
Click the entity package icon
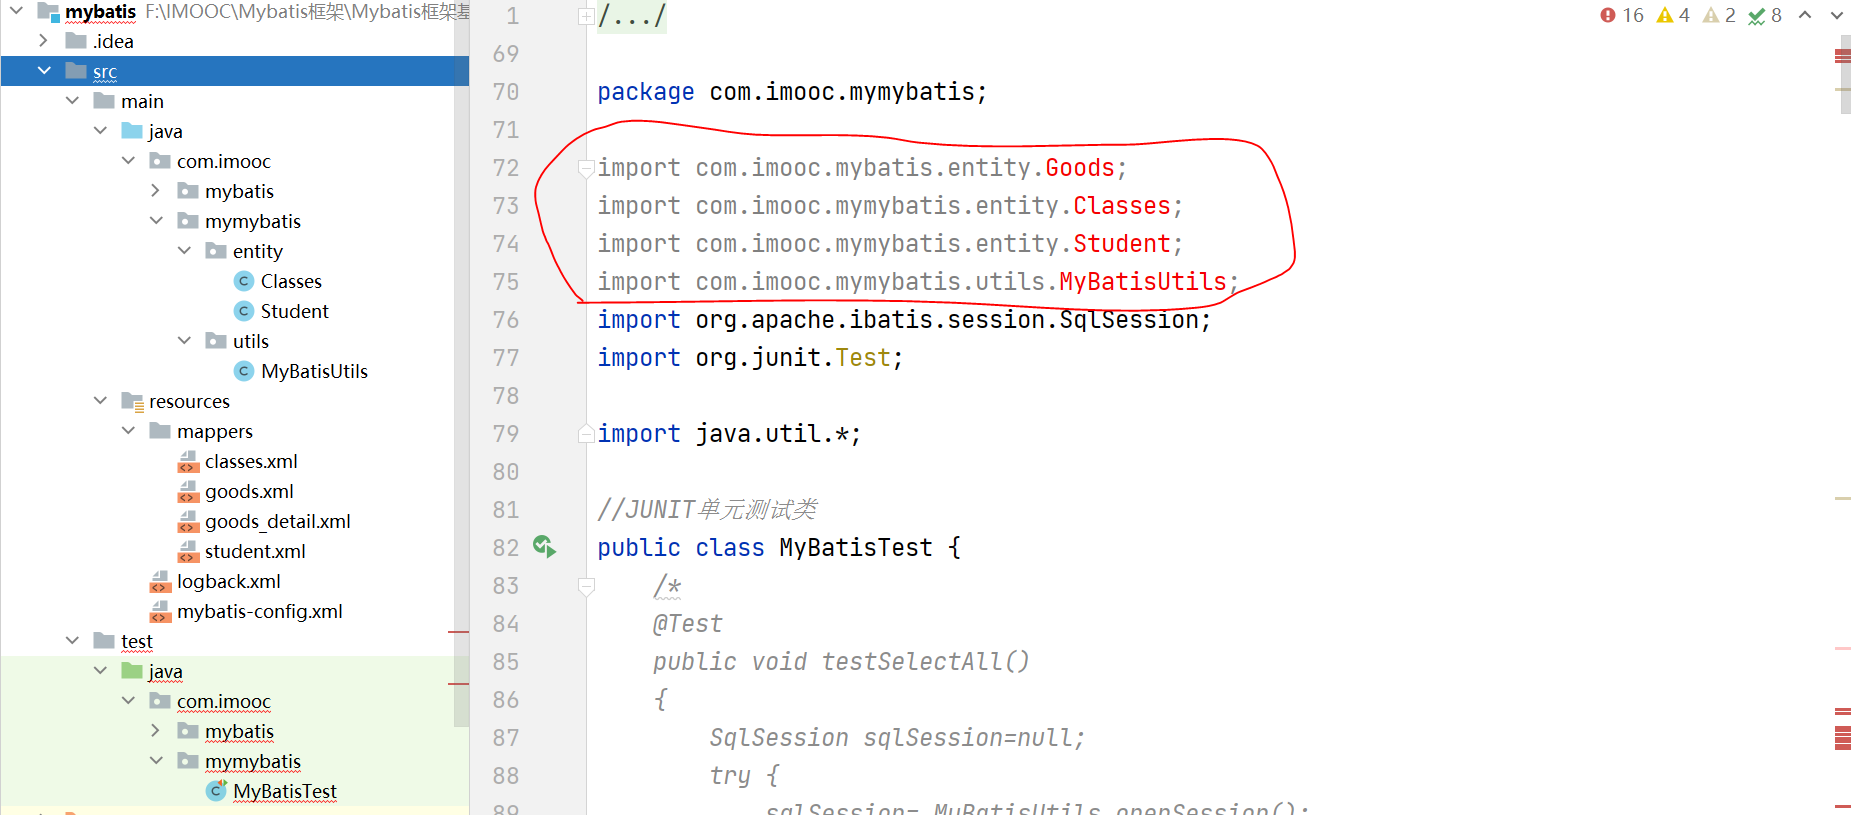coord(216,251)
